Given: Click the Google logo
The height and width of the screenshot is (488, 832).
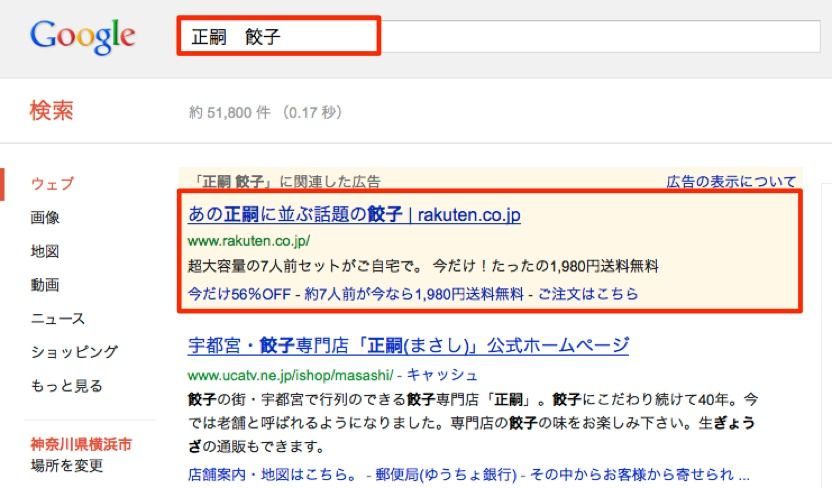Looking at the screenshot, I should tap(82, 36).
